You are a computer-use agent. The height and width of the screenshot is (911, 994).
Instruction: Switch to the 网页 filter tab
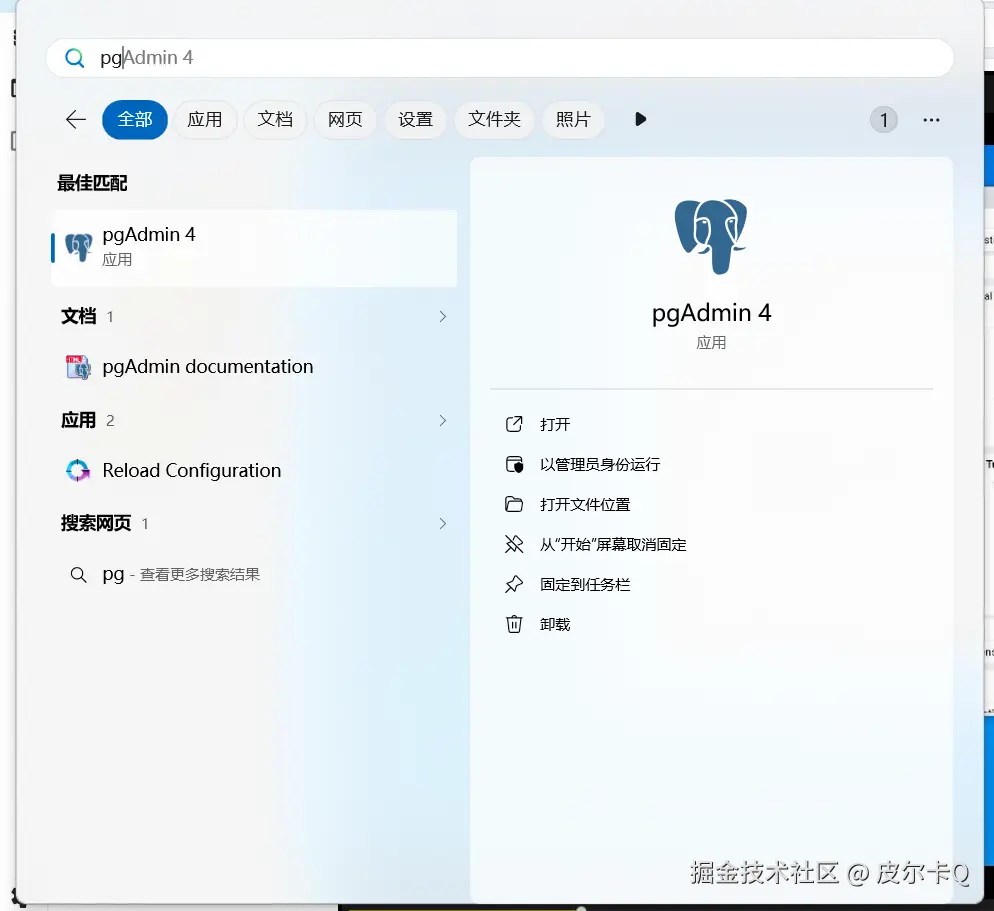[345, 119]
